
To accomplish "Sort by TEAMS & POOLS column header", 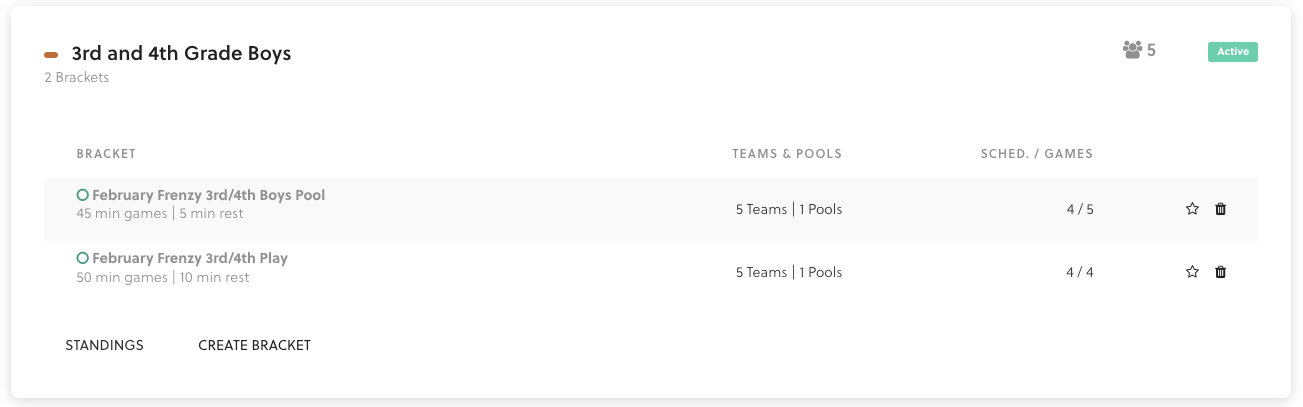I will point(787,154).
